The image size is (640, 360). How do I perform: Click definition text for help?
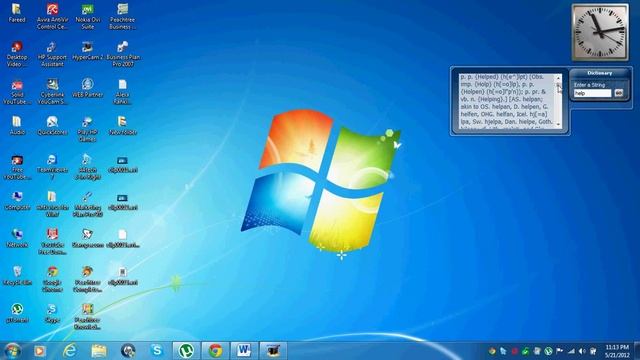[507, 101]
